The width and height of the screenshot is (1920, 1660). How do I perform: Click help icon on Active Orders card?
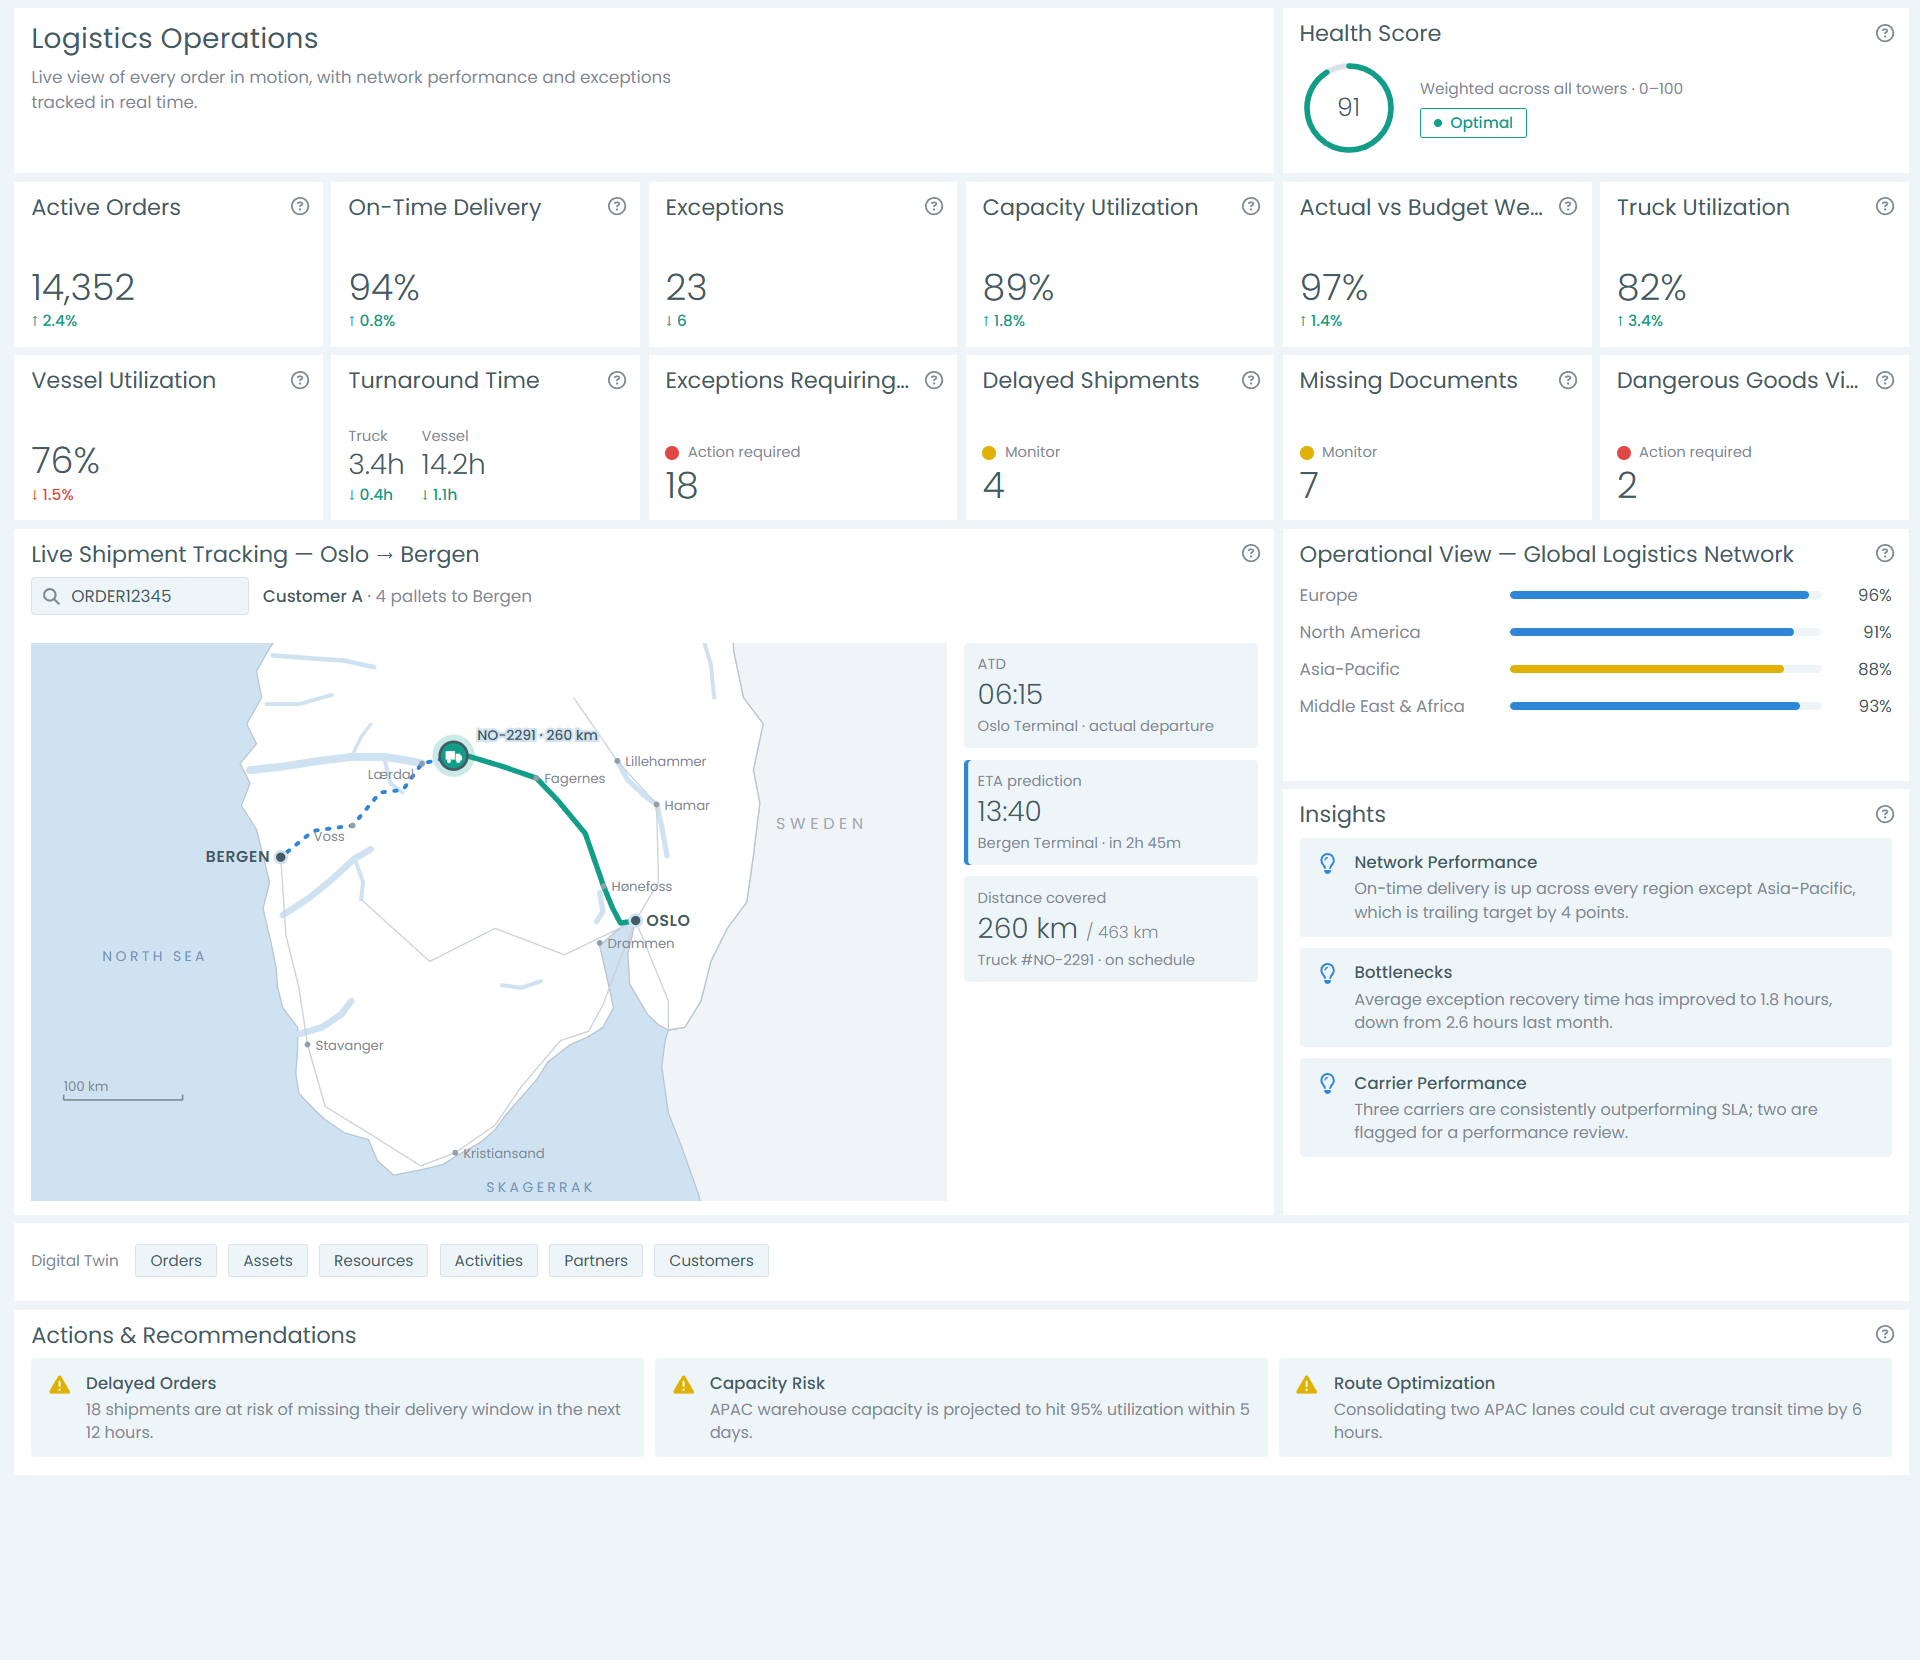coord(300,206)
